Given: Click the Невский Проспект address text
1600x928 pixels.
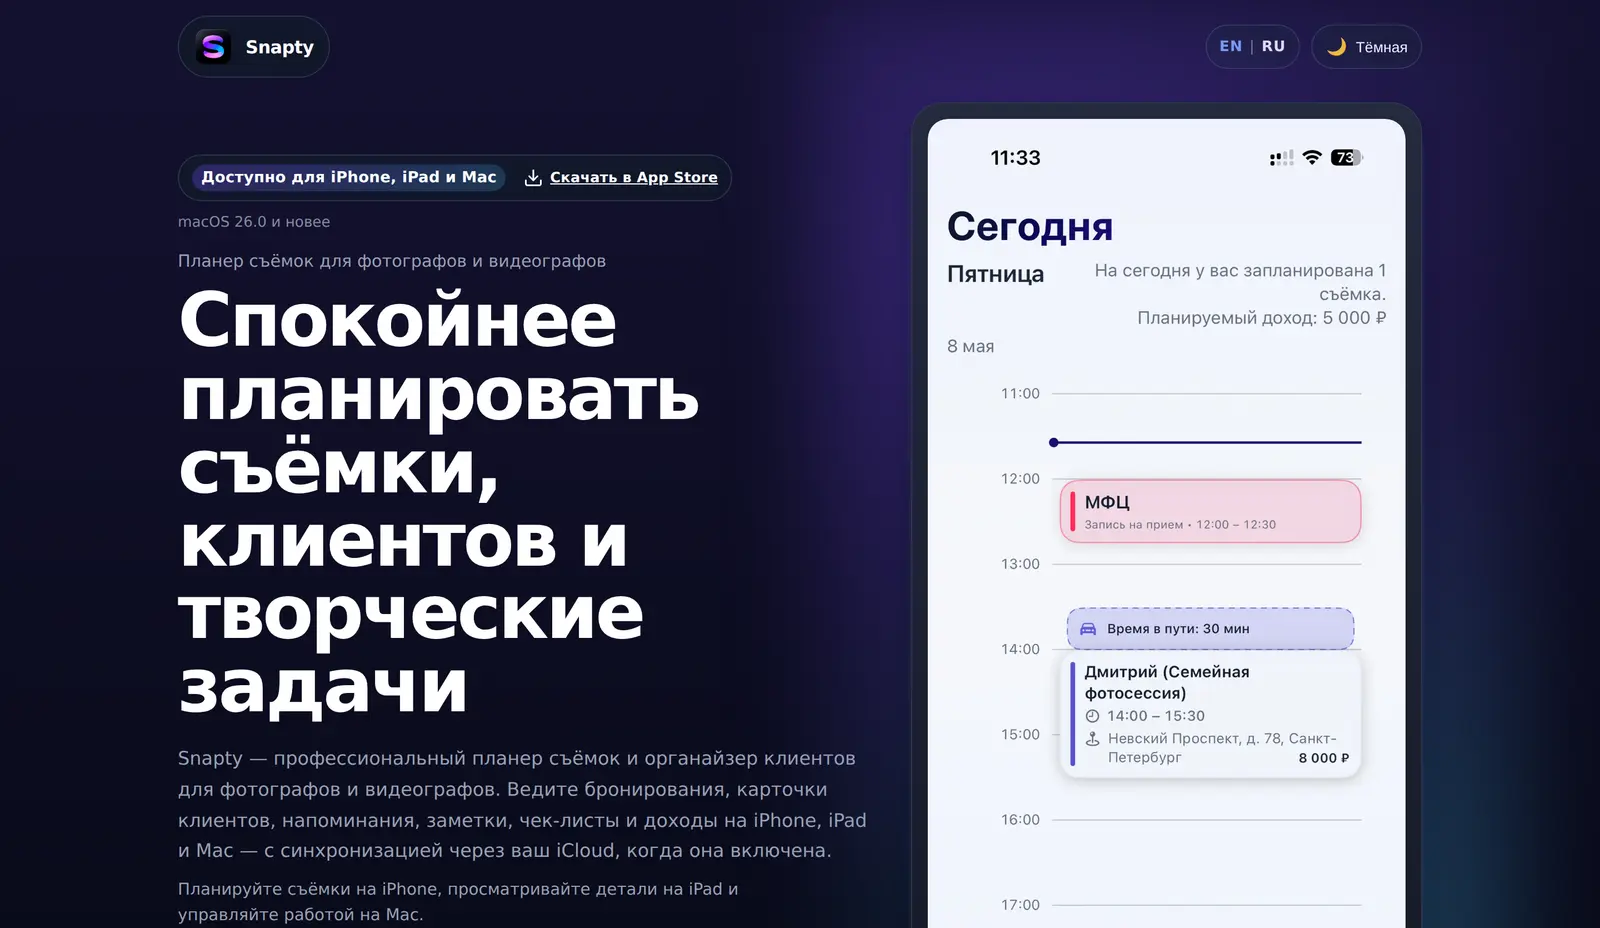Looking at the screenshot, I should click(x=1222, y=748).
